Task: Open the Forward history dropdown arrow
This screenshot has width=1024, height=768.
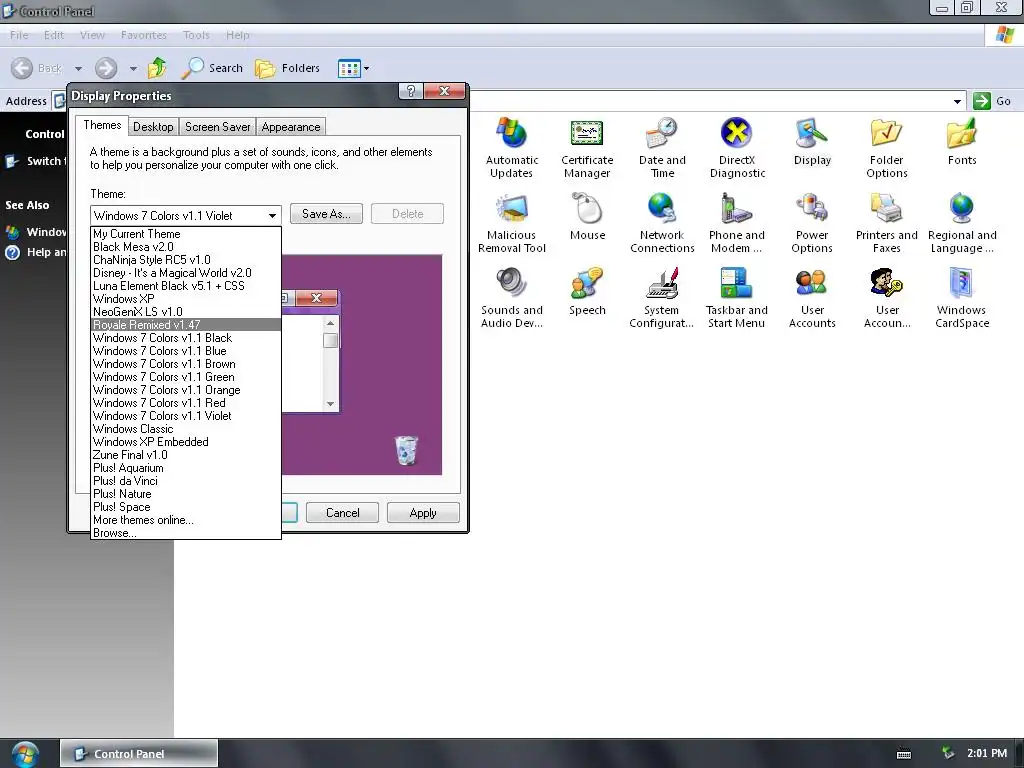Action: tap(133, 69)
